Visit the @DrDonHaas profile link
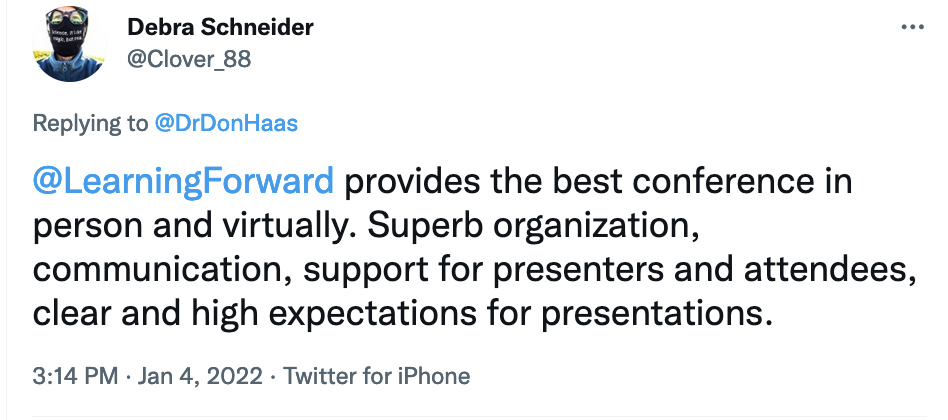This screenshot has height=420, width=948. pyautogui.click(x=226, y=123)
